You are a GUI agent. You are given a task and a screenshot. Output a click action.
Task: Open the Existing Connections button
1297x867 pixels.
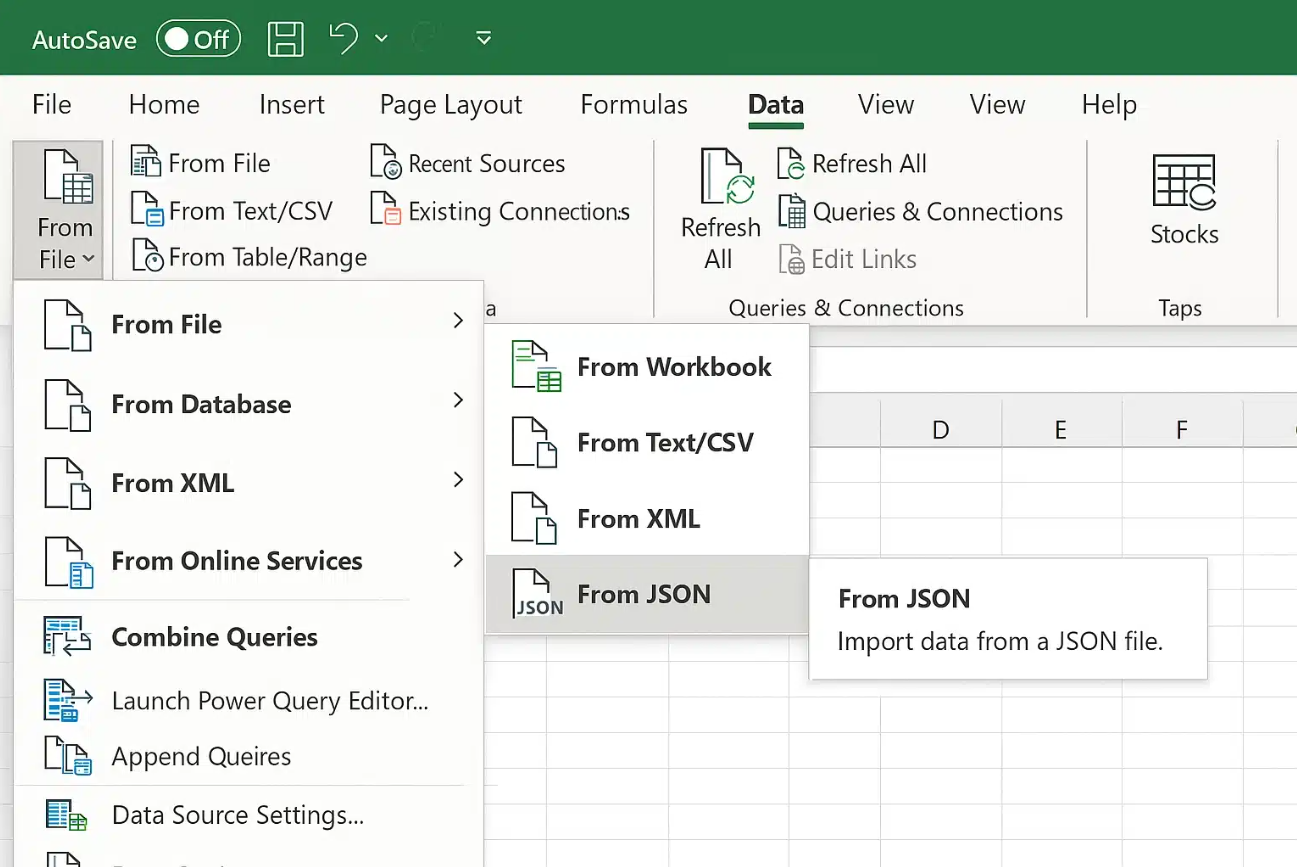pos(500,211)
